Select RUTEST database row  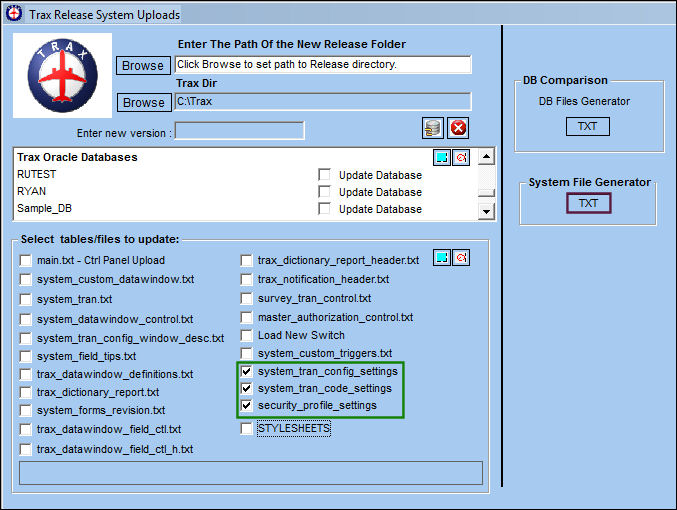click(x=36, y=174)
